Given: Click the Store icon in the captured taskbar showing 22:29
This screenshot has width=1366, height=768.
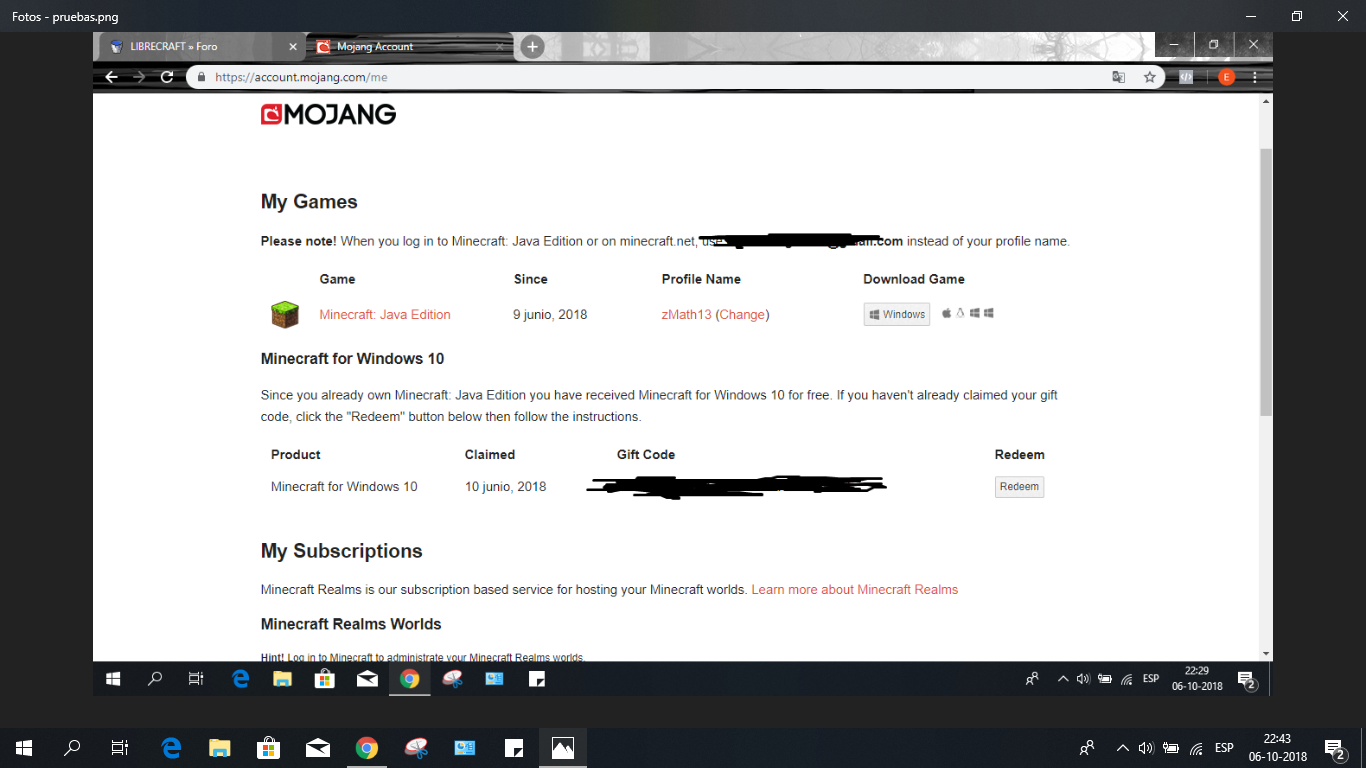Looking at the screenshot, I should [x=324, y=679].
